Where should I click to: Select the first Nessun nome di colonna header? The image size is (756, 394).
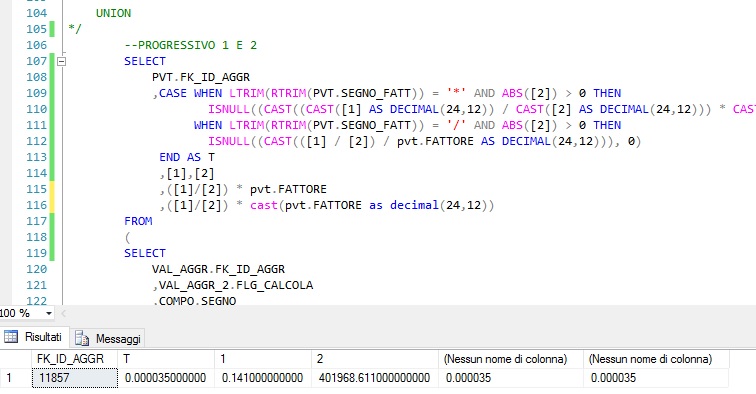(511, 359)
